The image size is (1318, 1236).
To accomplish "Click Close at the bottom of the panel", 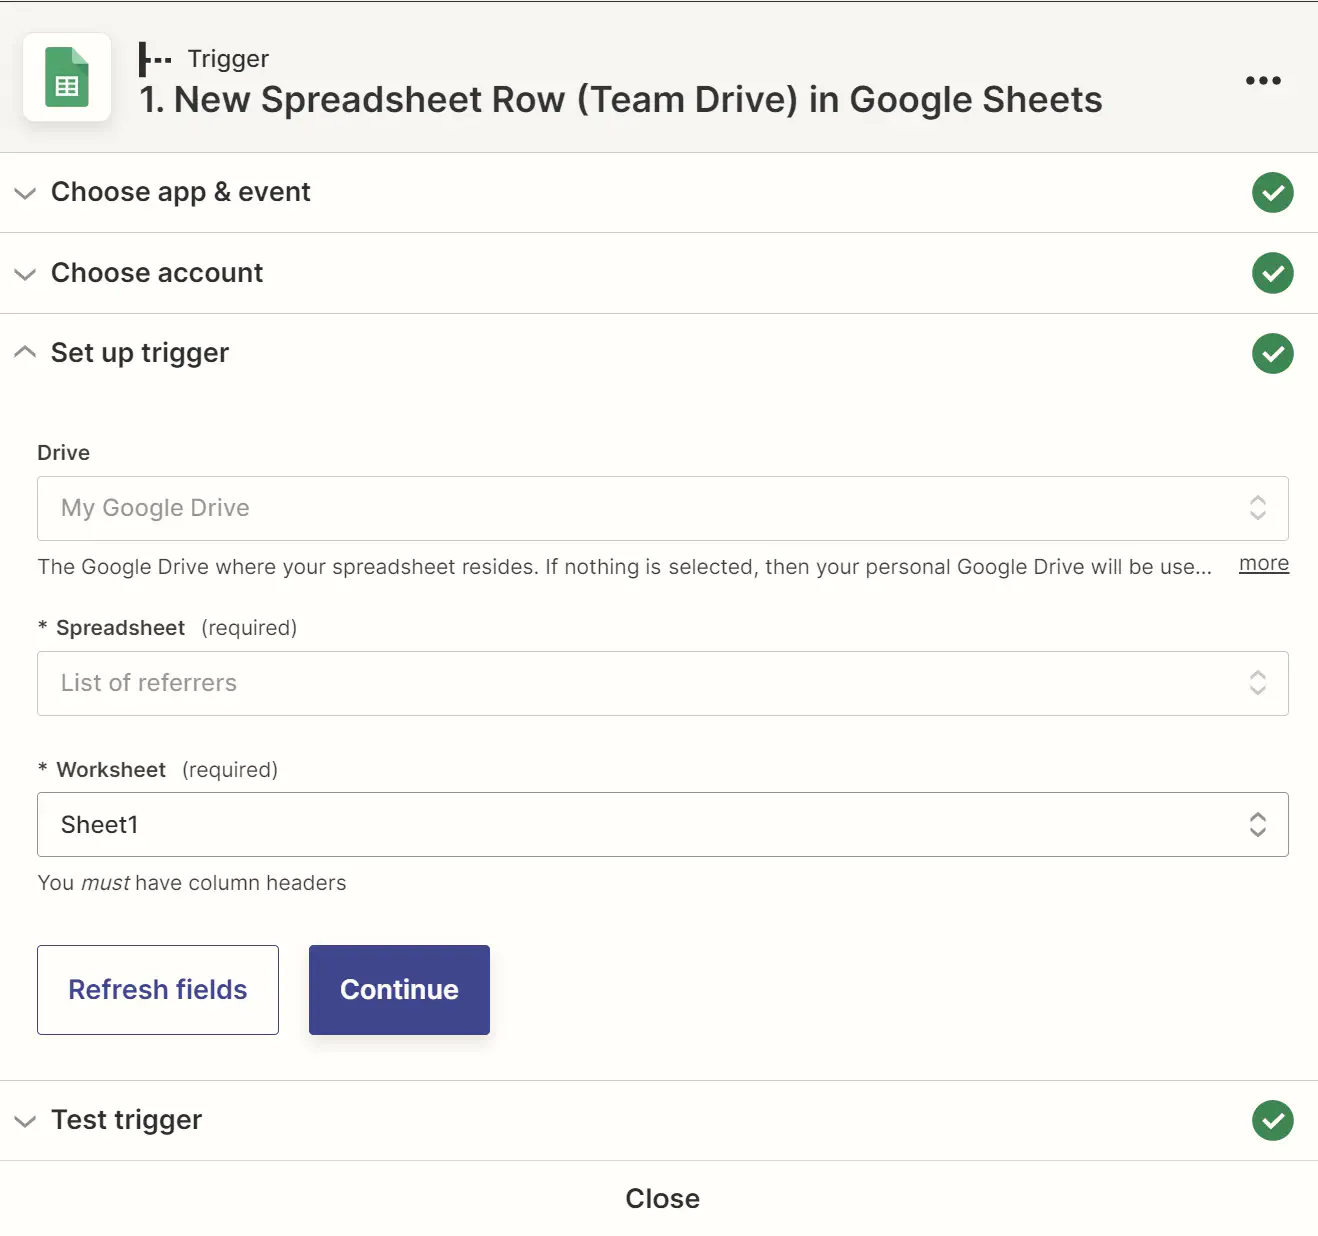I will pyautogui.click(x=662, y=1198).
